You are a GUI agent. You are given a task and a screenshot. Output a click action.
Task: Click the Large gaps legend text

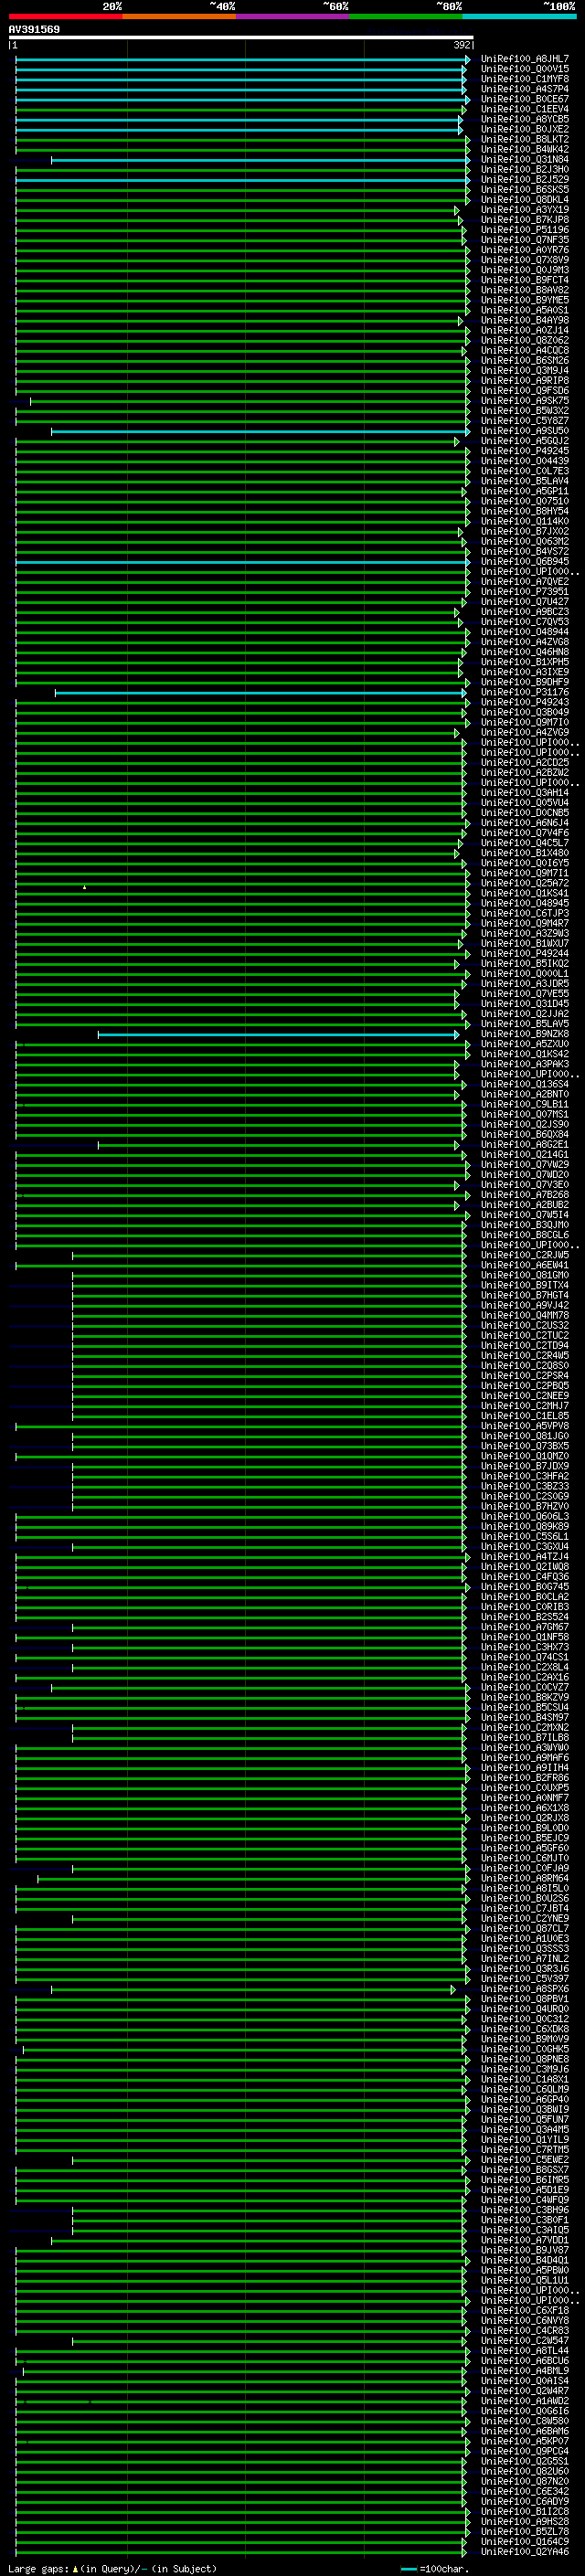(x=112, y=2569)
